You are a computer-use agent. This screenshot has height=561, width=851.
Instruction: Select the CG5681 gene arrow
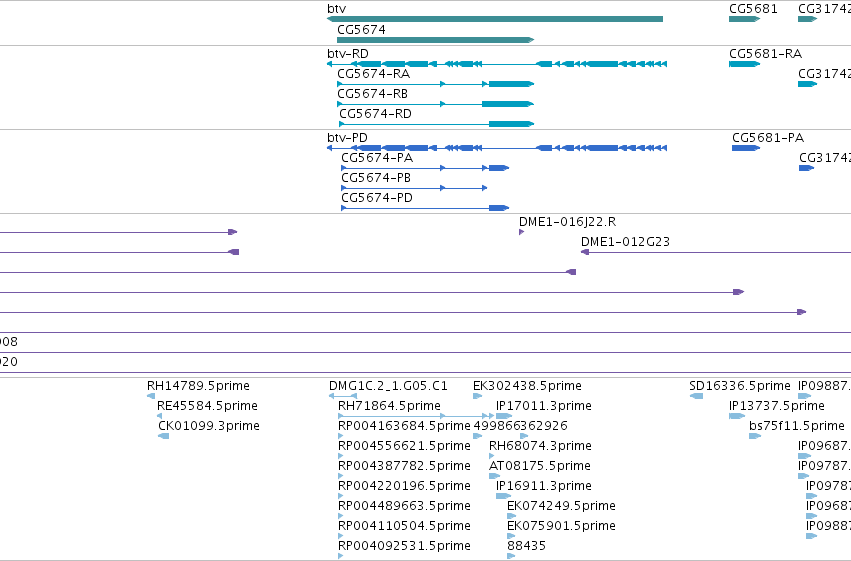745,19
